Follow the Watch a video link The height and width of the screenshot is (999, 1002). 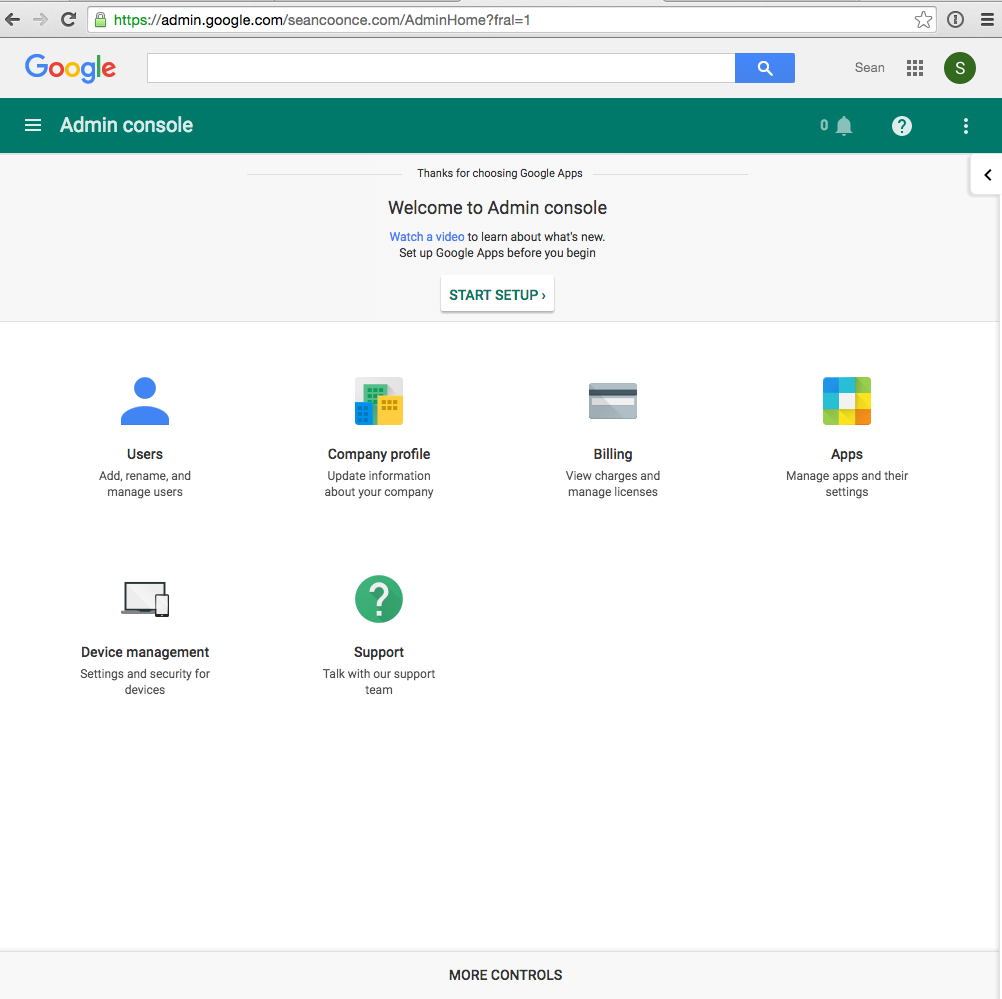click(x=427, y=236)
